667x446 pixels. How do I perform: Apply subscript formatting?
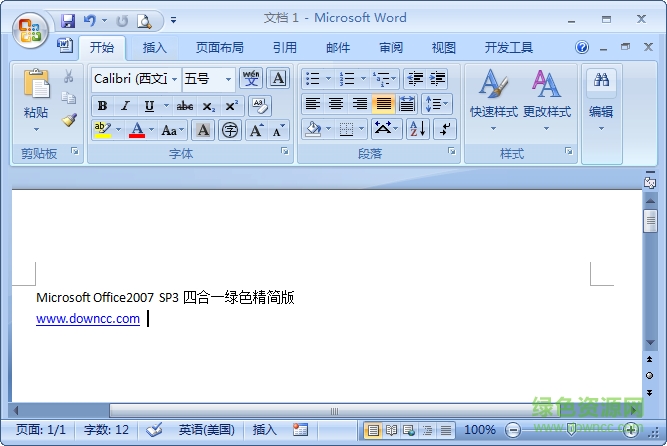208,106
